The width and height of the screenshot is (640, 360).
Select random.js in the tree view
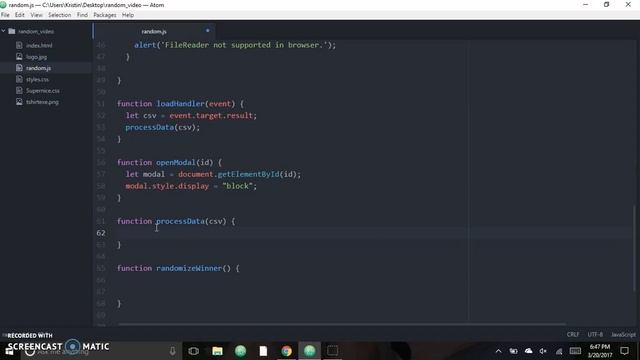(x=38, y=68)
